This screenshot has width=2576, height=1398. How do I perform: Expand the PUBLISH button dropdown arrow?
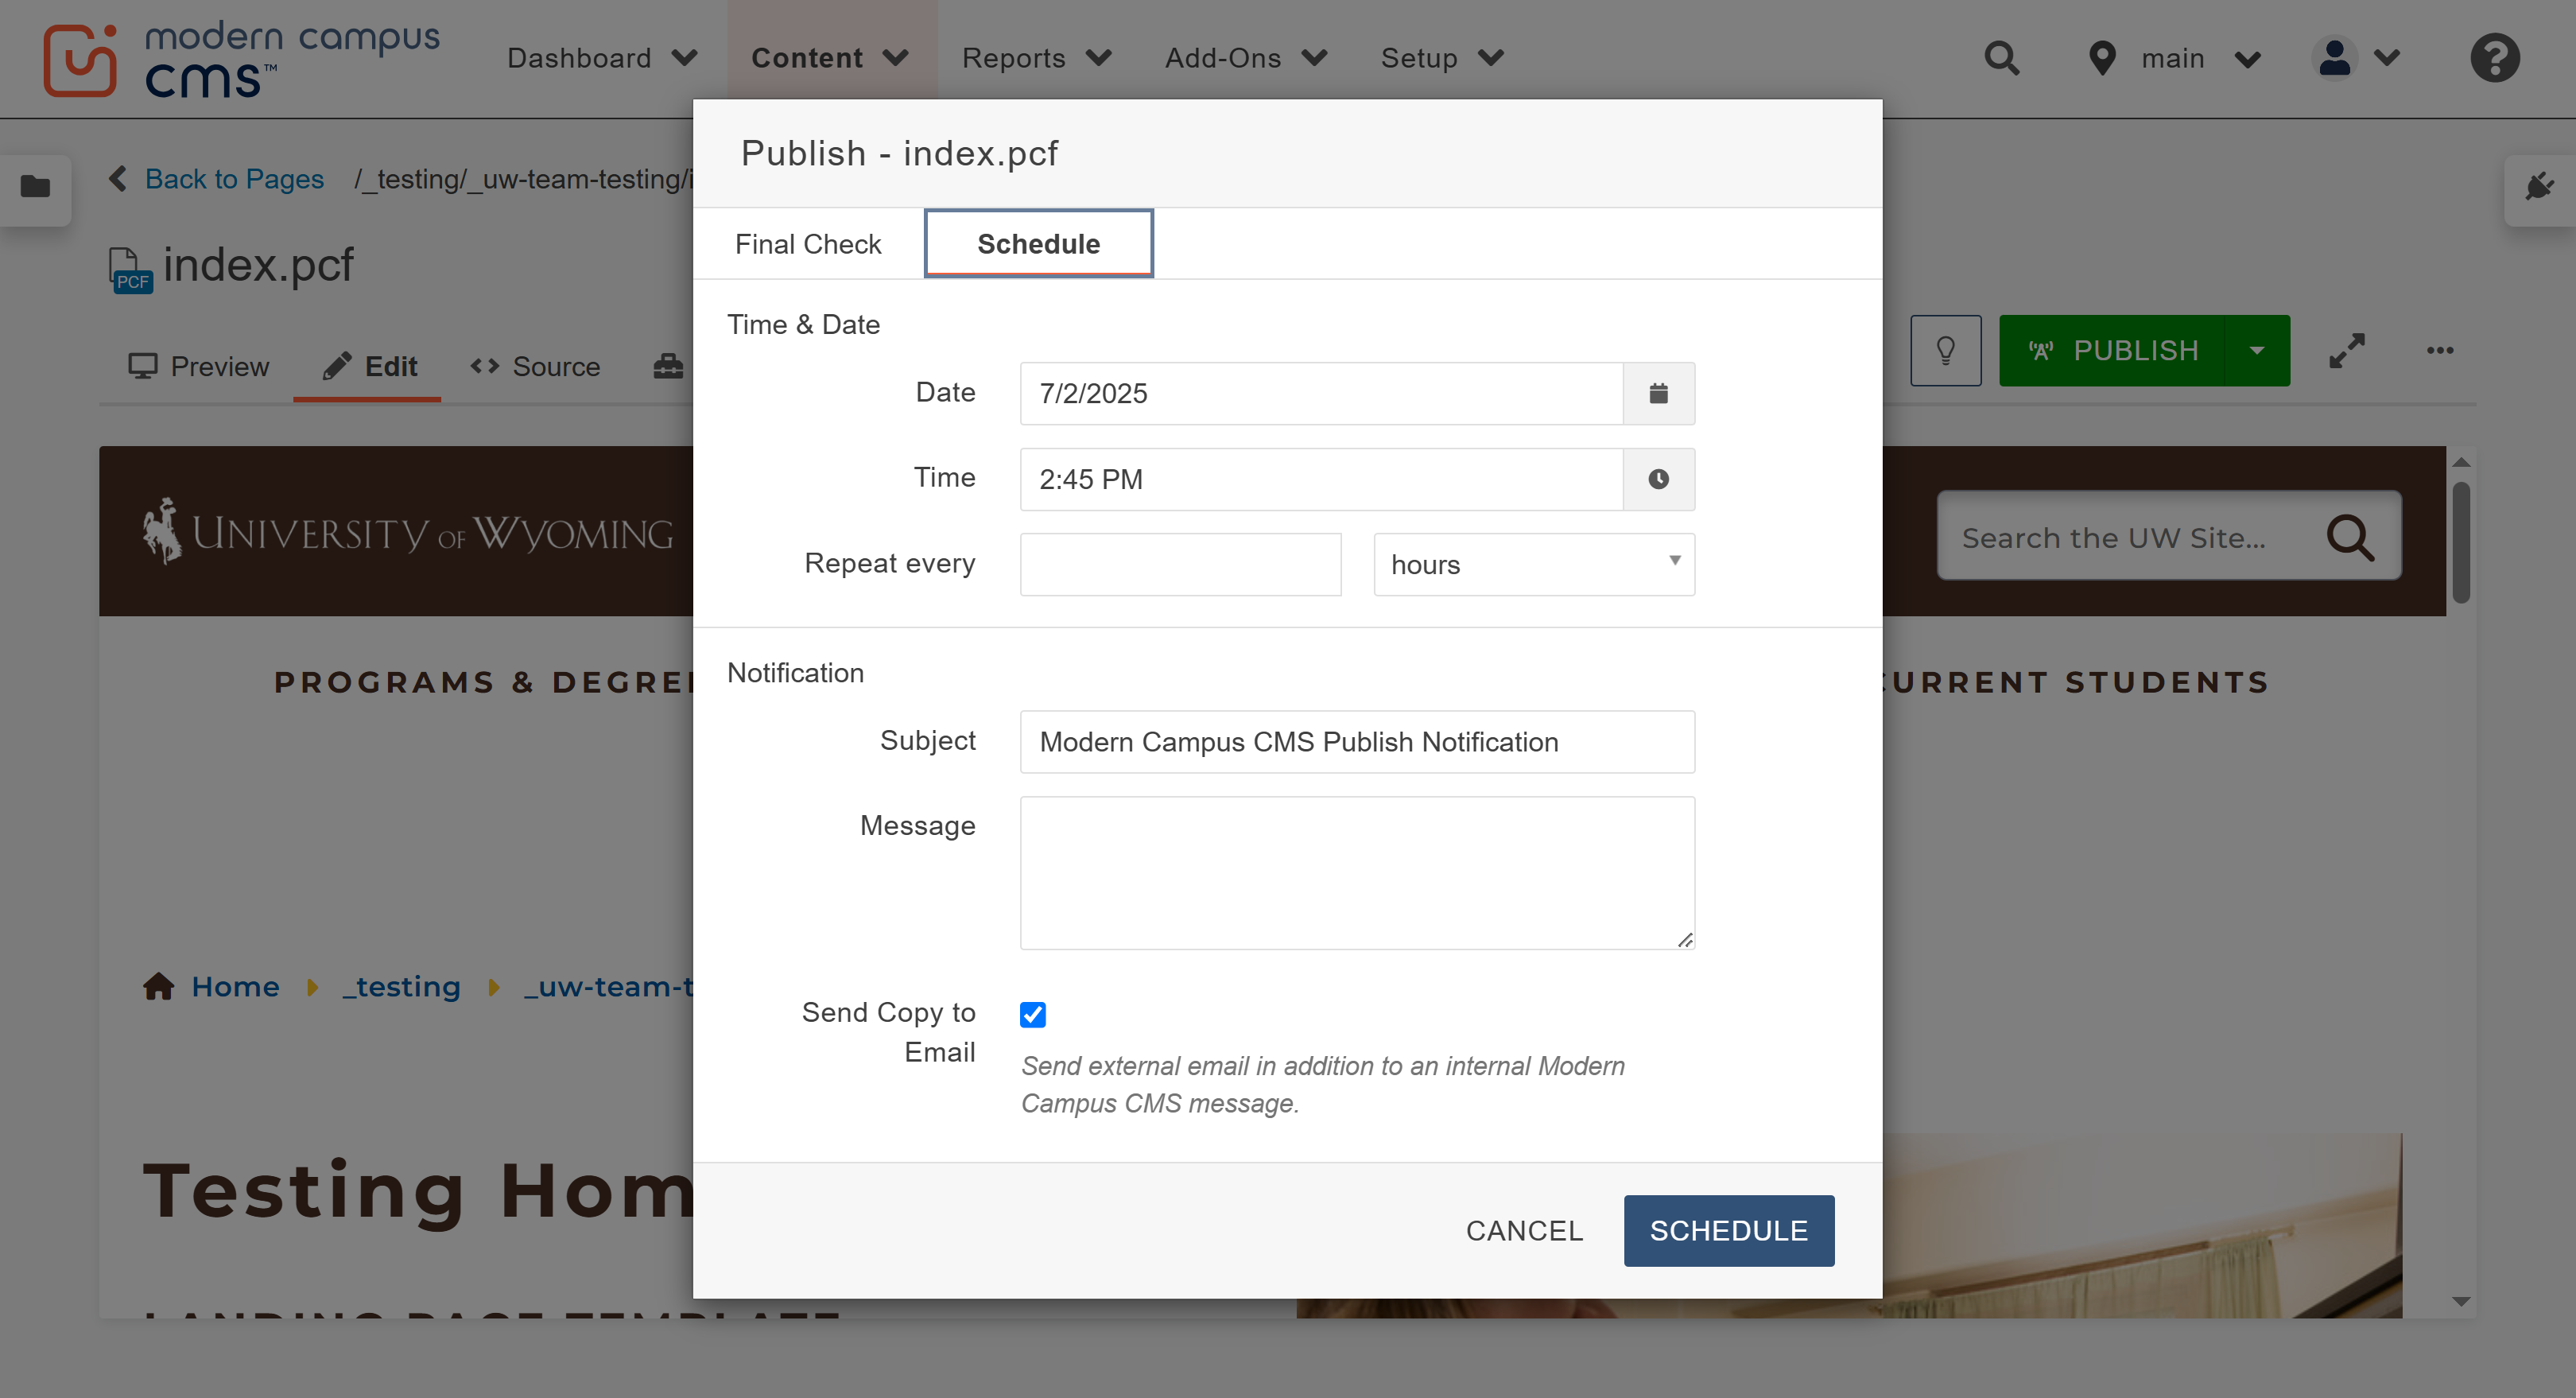coord(2258,350)
